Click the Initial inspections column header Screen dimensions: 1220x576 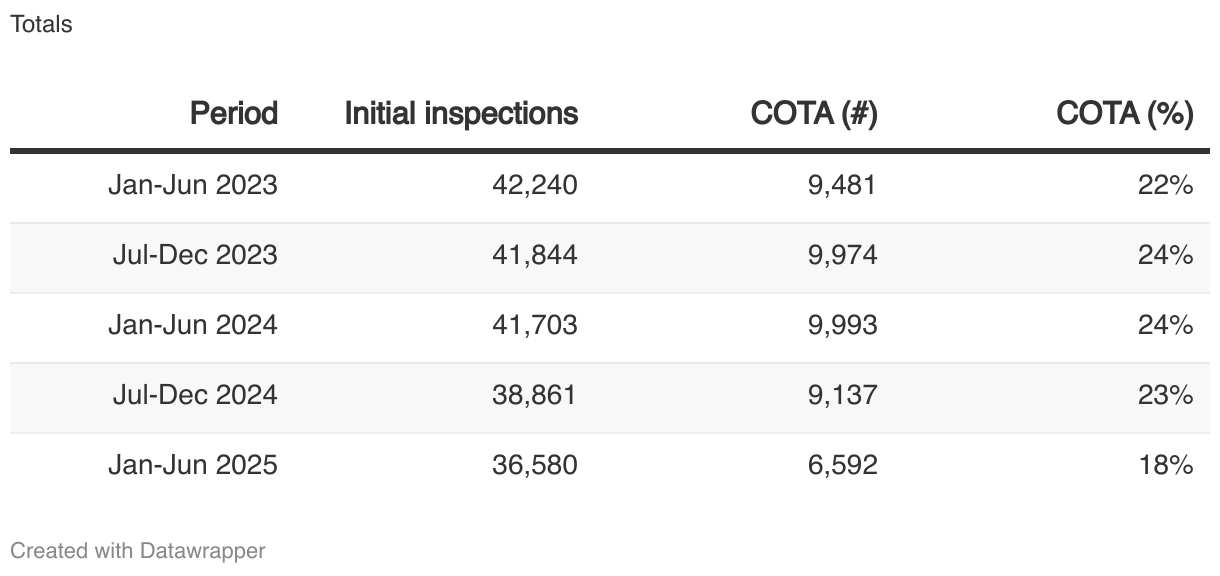(461, 114)
